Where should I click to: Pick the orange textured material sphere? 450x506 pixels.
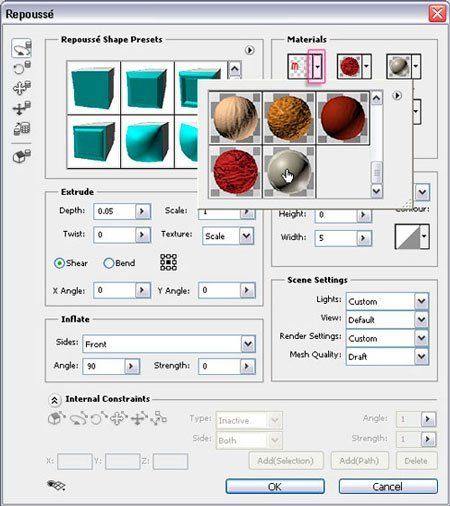[x=289, y=118]
